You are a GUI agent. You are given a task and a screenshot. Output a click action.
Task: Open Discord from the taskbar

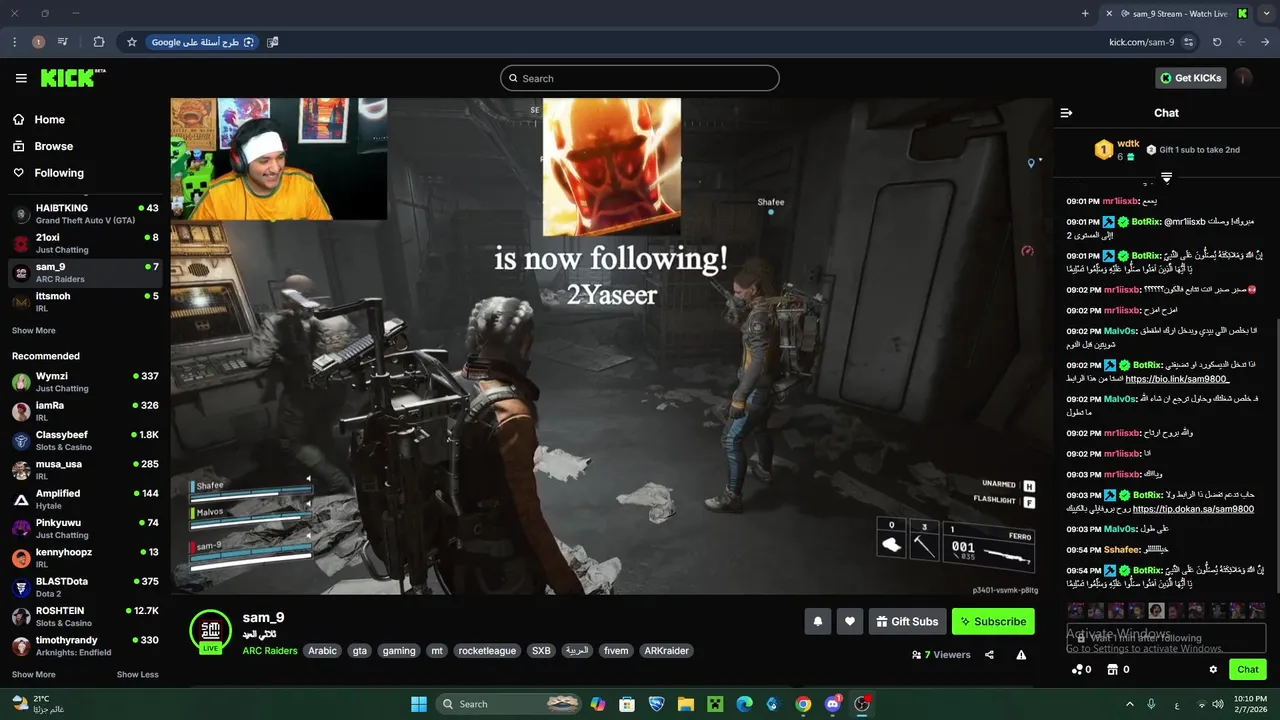833,704
